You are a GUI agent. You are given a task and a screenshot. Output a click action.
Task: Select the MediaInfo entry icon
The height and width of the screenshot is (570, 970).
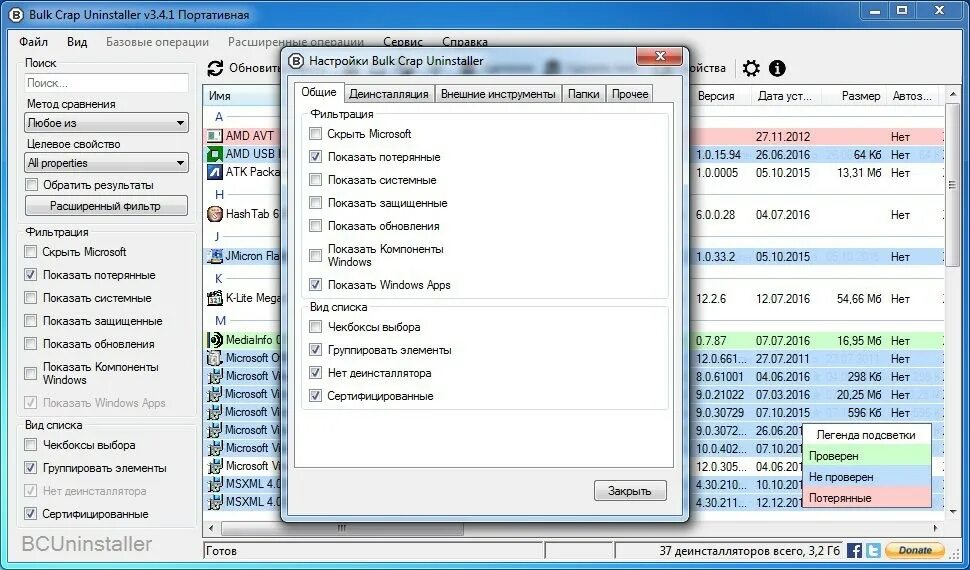click(215, 340)
